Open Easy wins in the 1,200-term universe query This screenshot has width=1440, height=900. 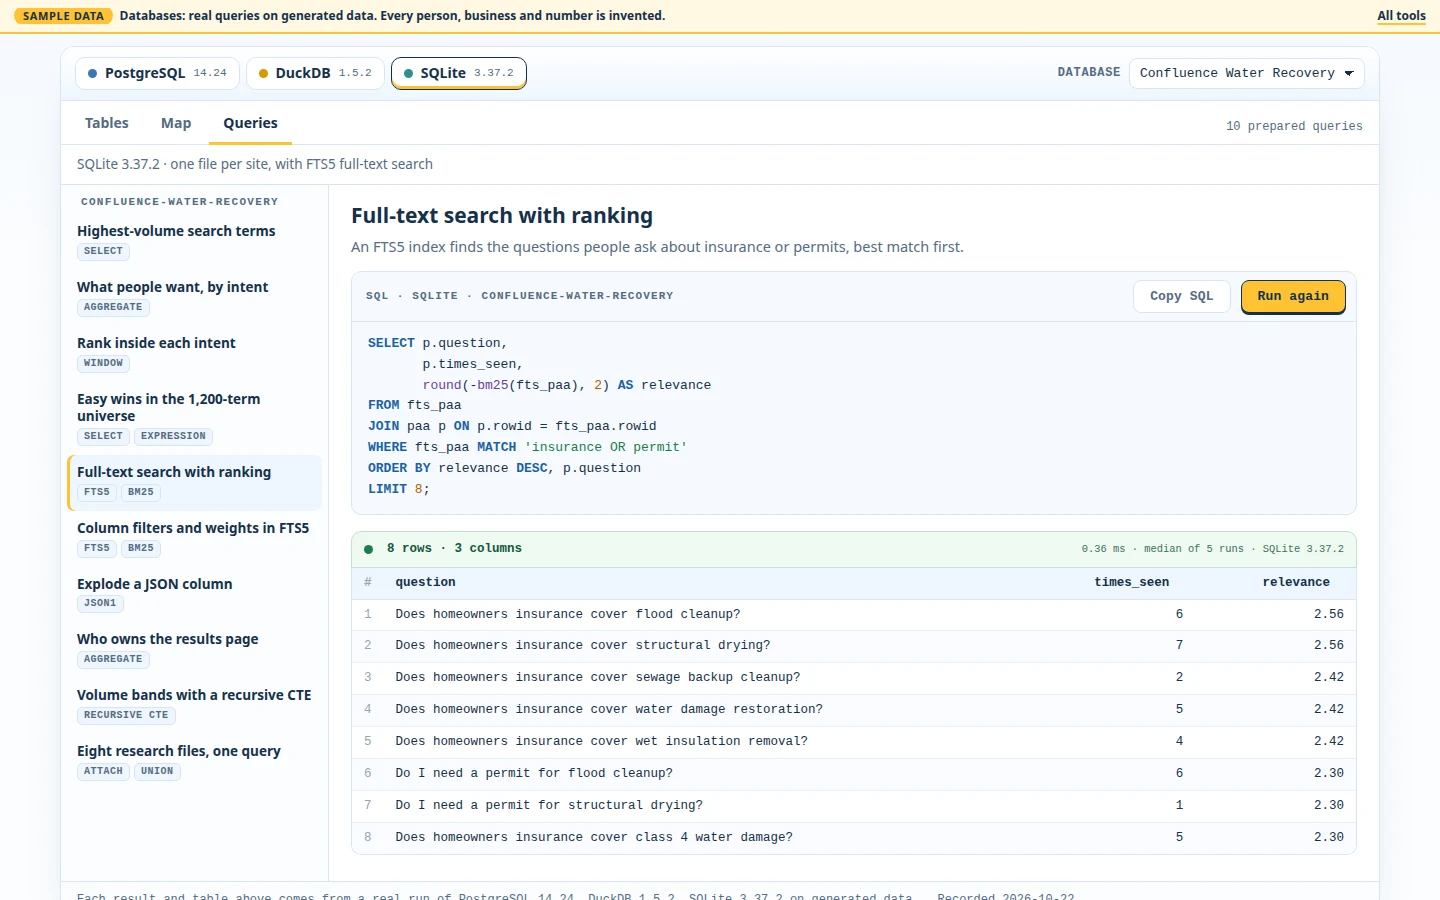click(x=195, y=417)
